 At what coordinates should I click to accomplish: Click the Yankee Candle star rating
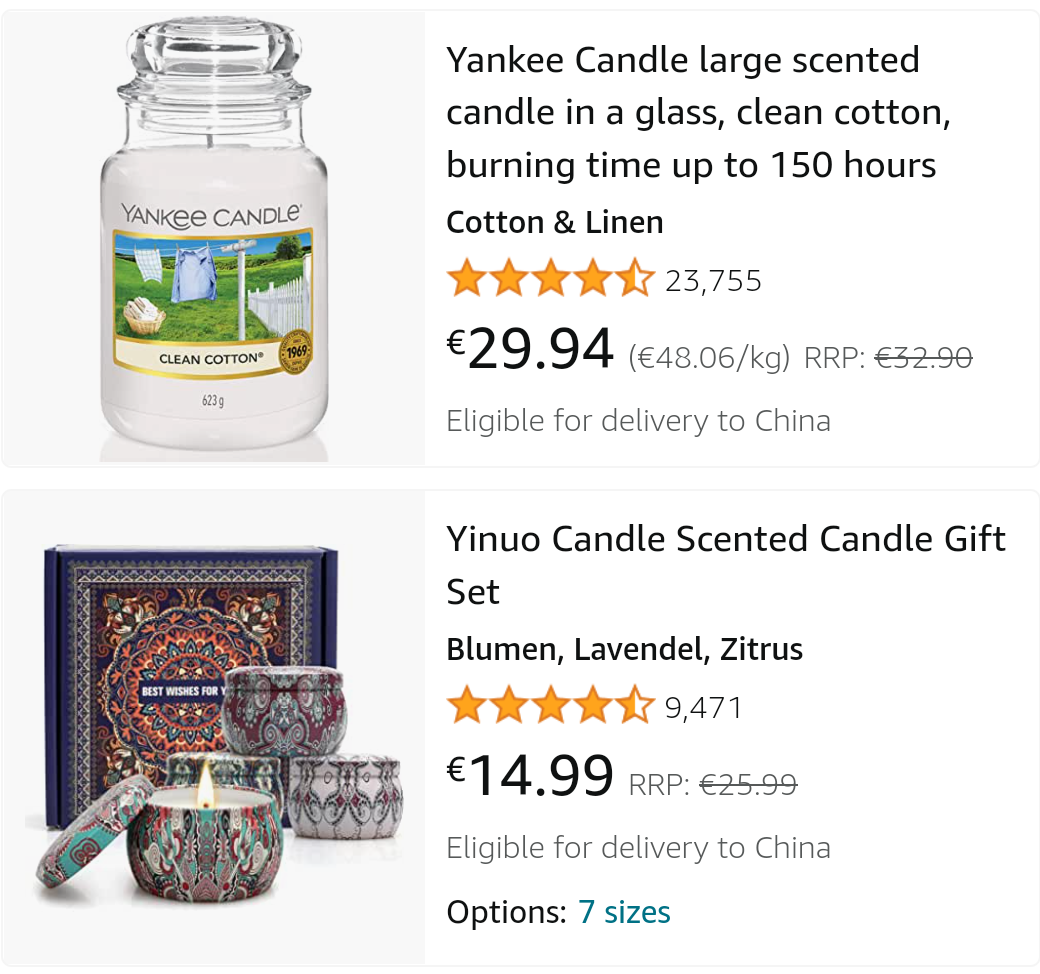point(550,280)
